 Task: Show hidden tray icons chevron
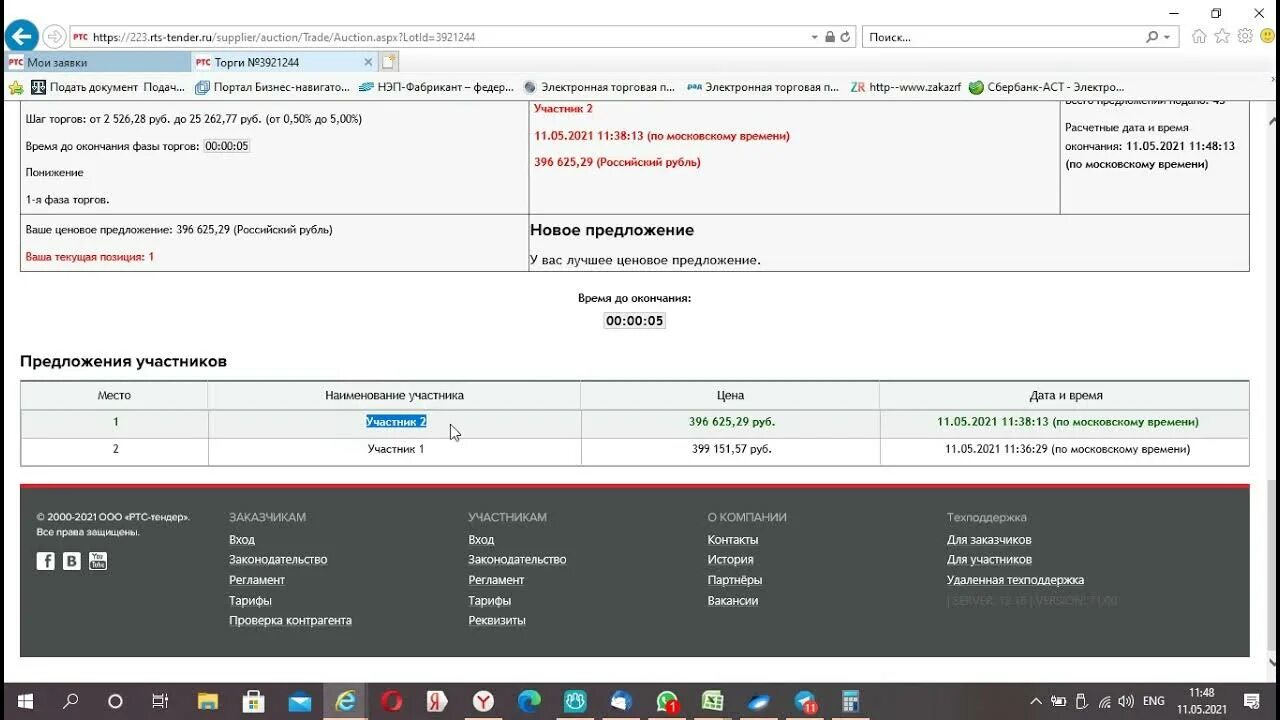point(1036,701)
